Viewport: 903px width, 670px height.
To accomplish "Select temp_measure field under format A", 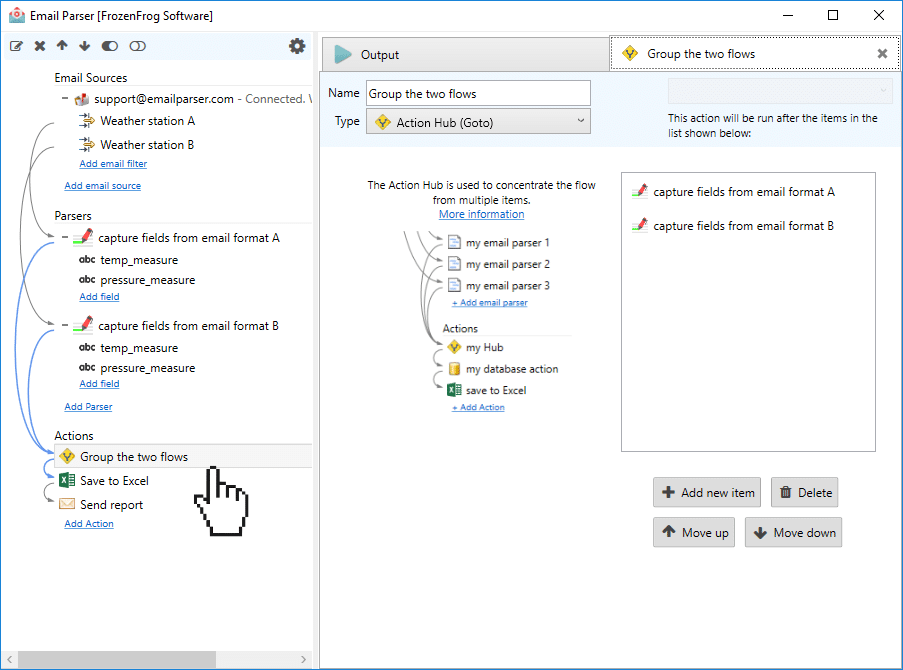I will tap(139, 260).
